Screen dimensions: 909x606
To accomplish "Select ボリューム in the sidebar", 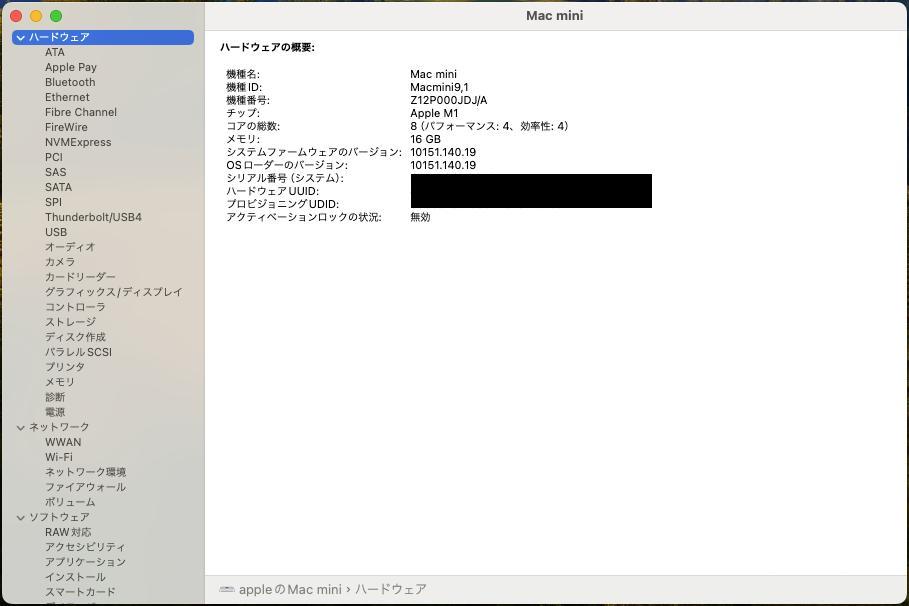I will pos(70,502).
